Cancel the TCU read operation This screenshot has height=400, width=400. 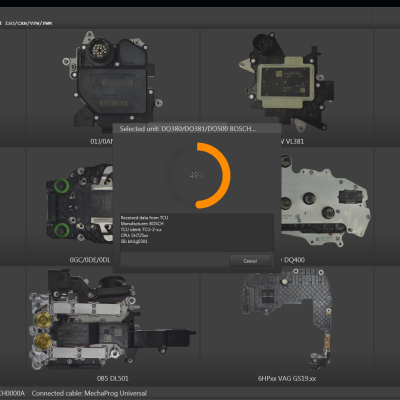(250, 261)
